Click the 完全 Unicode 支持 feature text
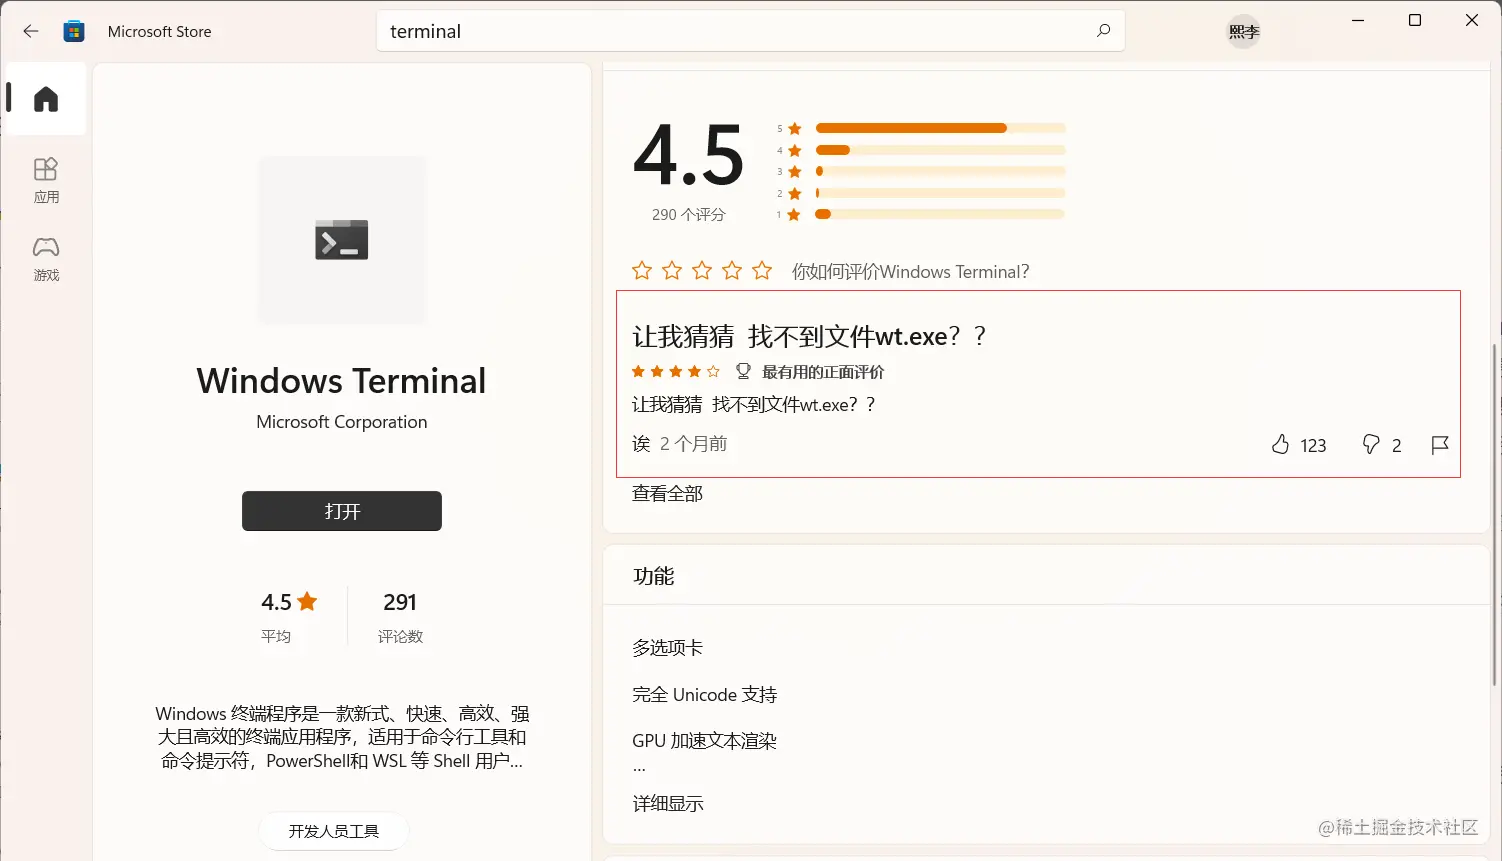Screen dimensions: 1502x861 [704, 695]
